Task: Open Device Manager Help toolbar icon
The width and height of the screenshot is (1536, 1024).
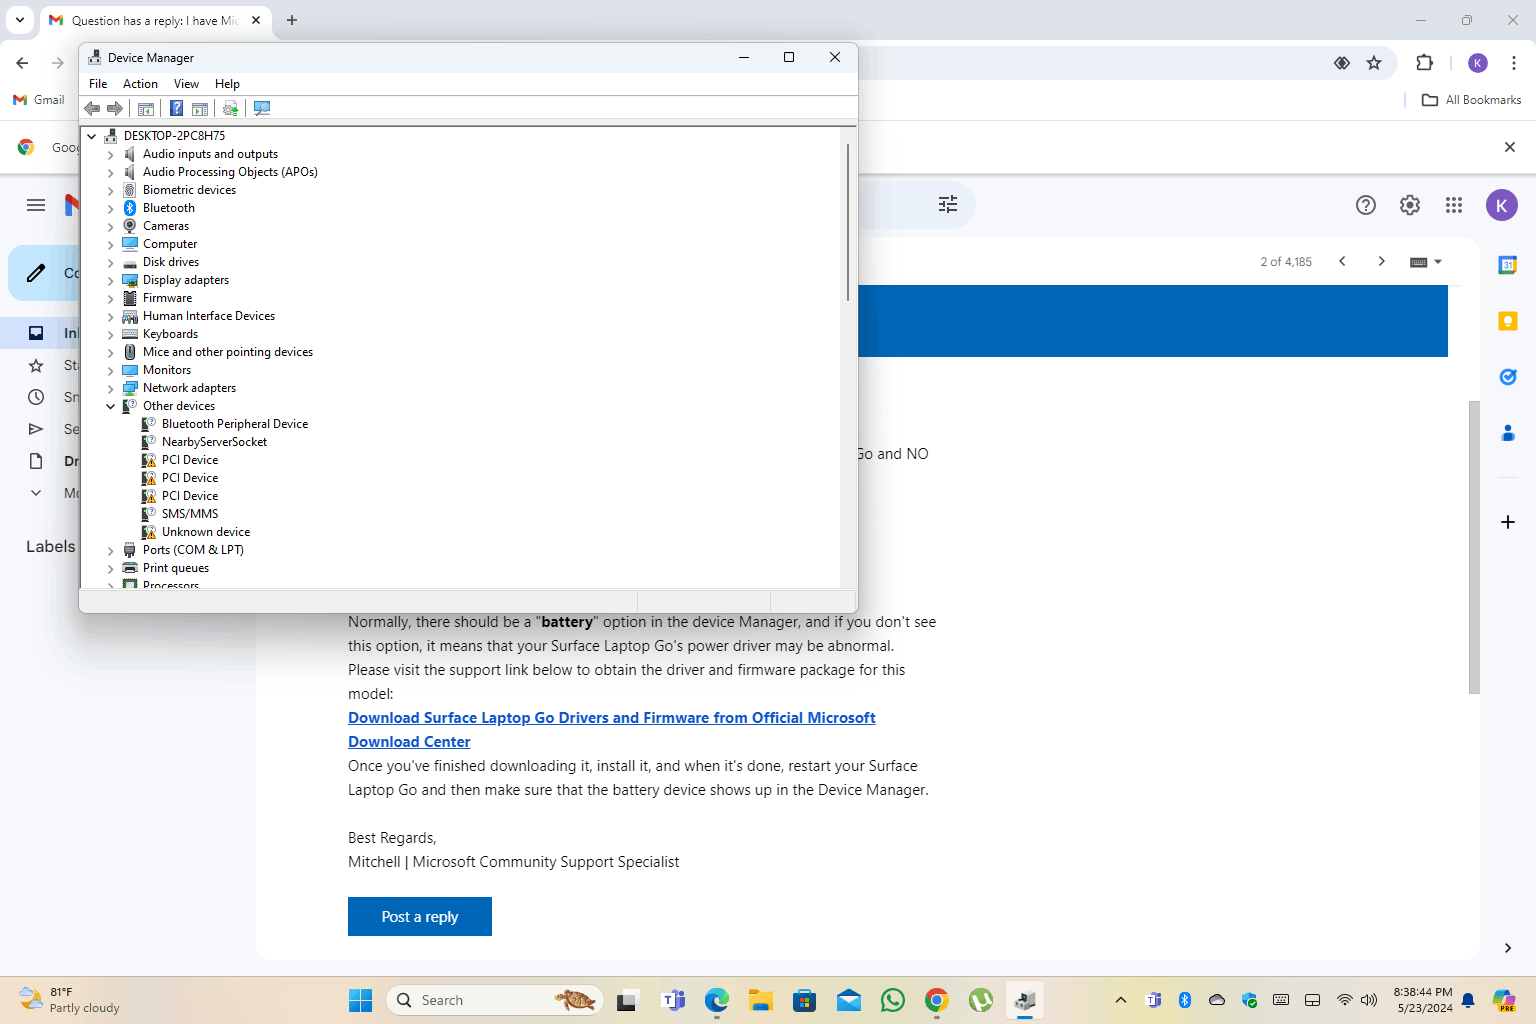Action: (176, 108)
